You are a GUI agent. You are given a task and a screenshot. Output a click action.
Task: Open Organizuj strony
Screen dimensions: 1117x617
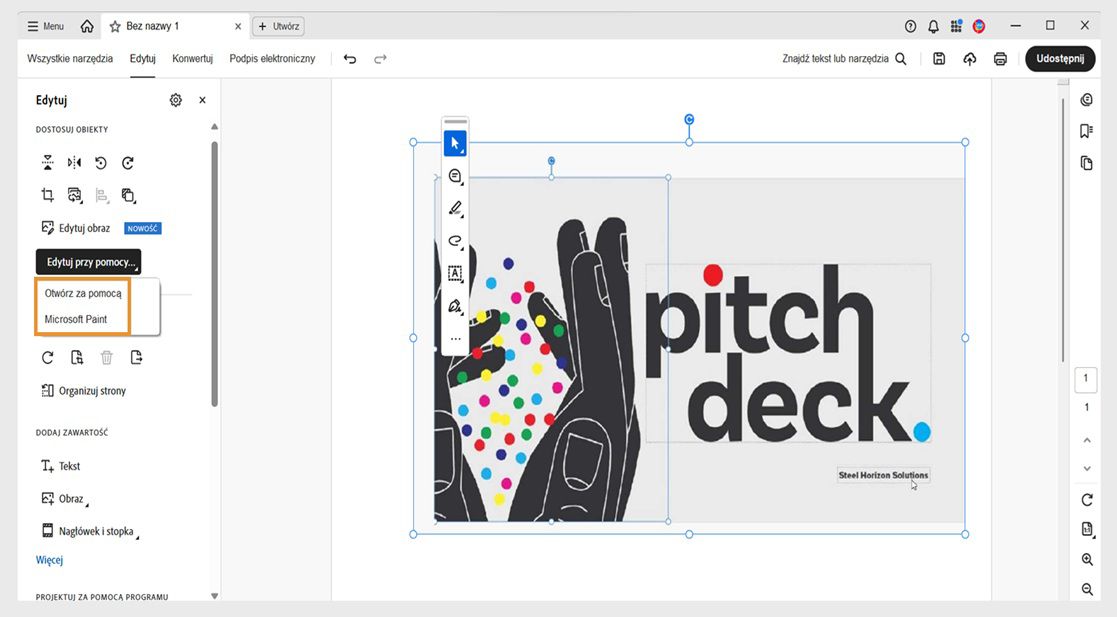[83, 390]
